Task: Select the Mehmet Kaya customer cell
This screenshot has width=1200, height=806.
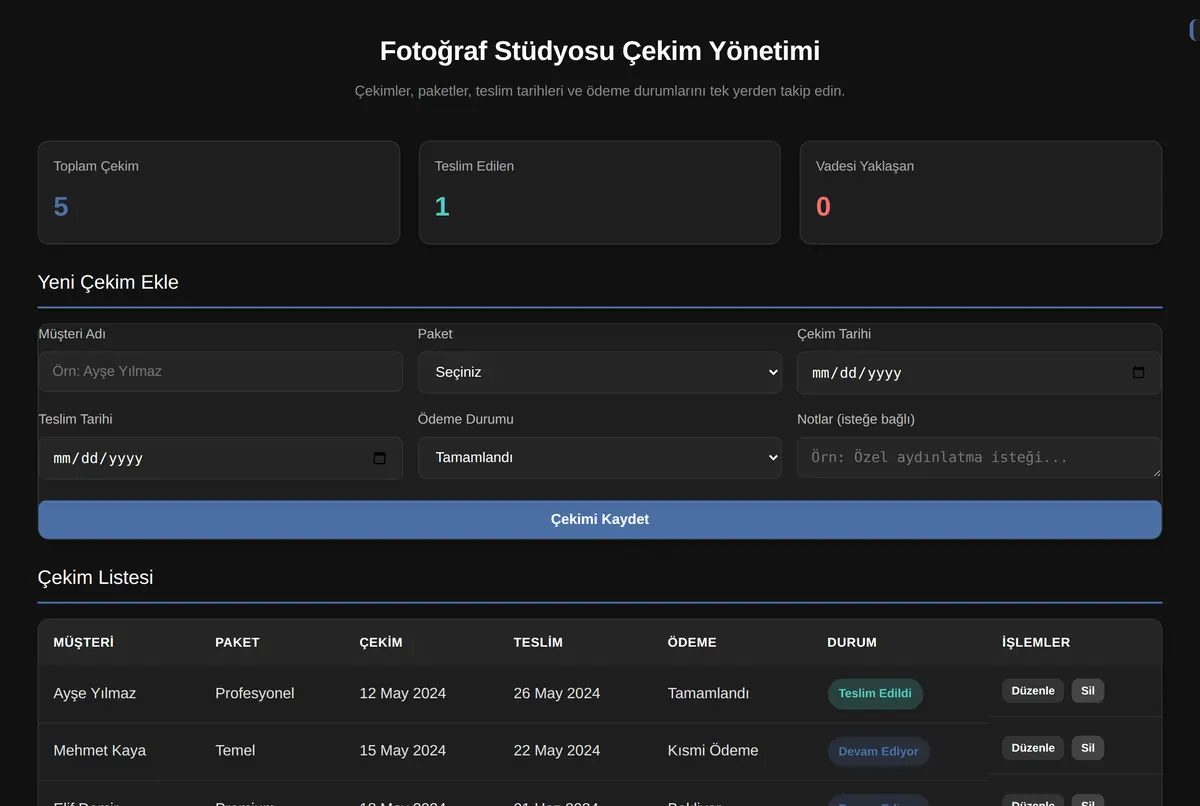Action: (100, 750)
